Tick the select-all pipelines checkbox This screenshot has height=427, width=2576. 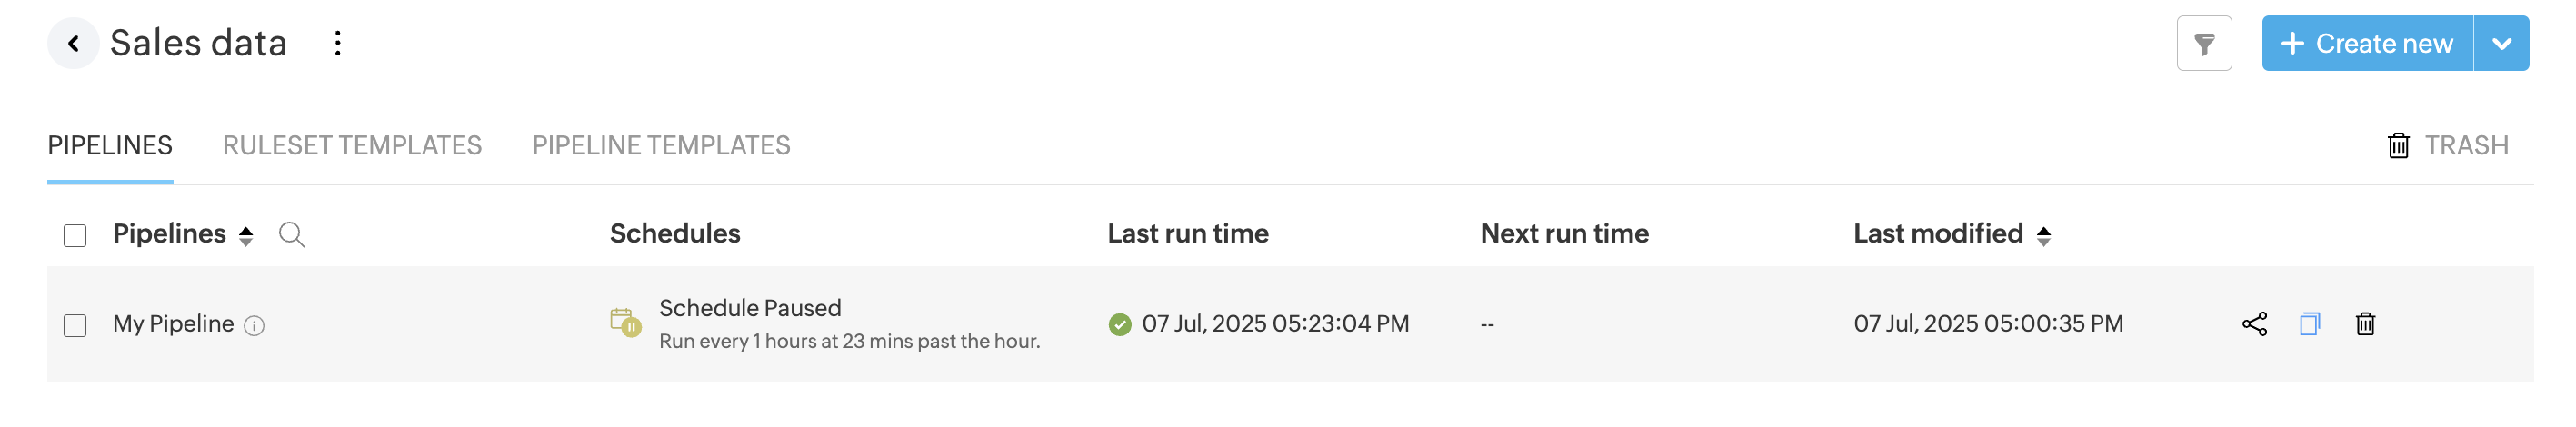coord(75,236)
